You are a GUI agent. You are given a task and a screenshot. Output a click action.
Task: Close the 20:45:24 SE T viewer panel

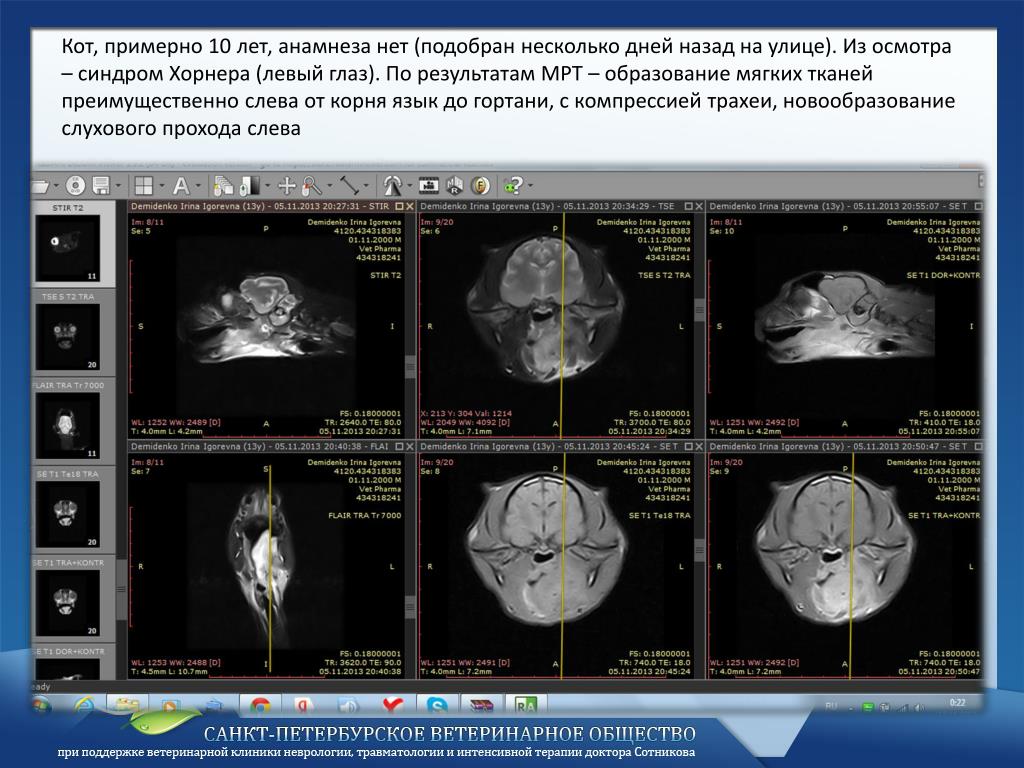699,447
